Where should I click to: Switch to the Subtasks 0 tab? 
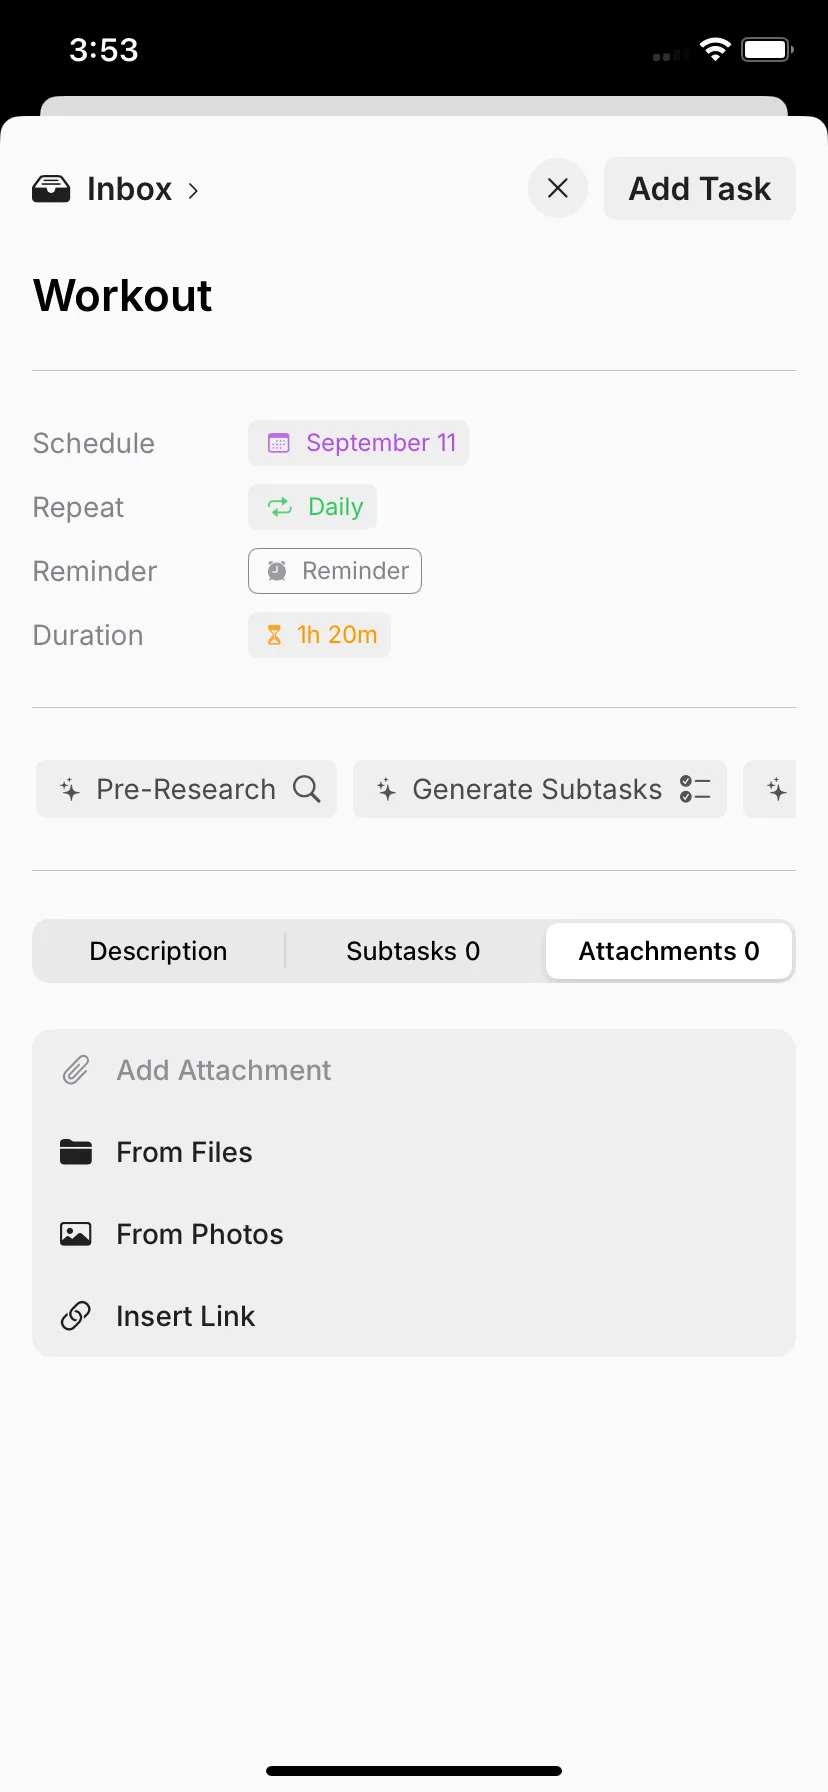tap(413, 951)
